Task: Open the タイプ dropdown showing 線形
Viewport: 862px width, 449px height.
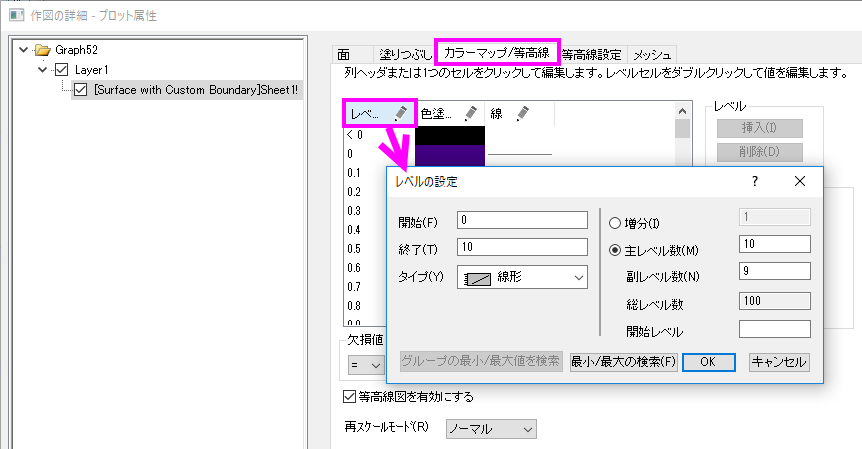Action: tap(522, 278)
